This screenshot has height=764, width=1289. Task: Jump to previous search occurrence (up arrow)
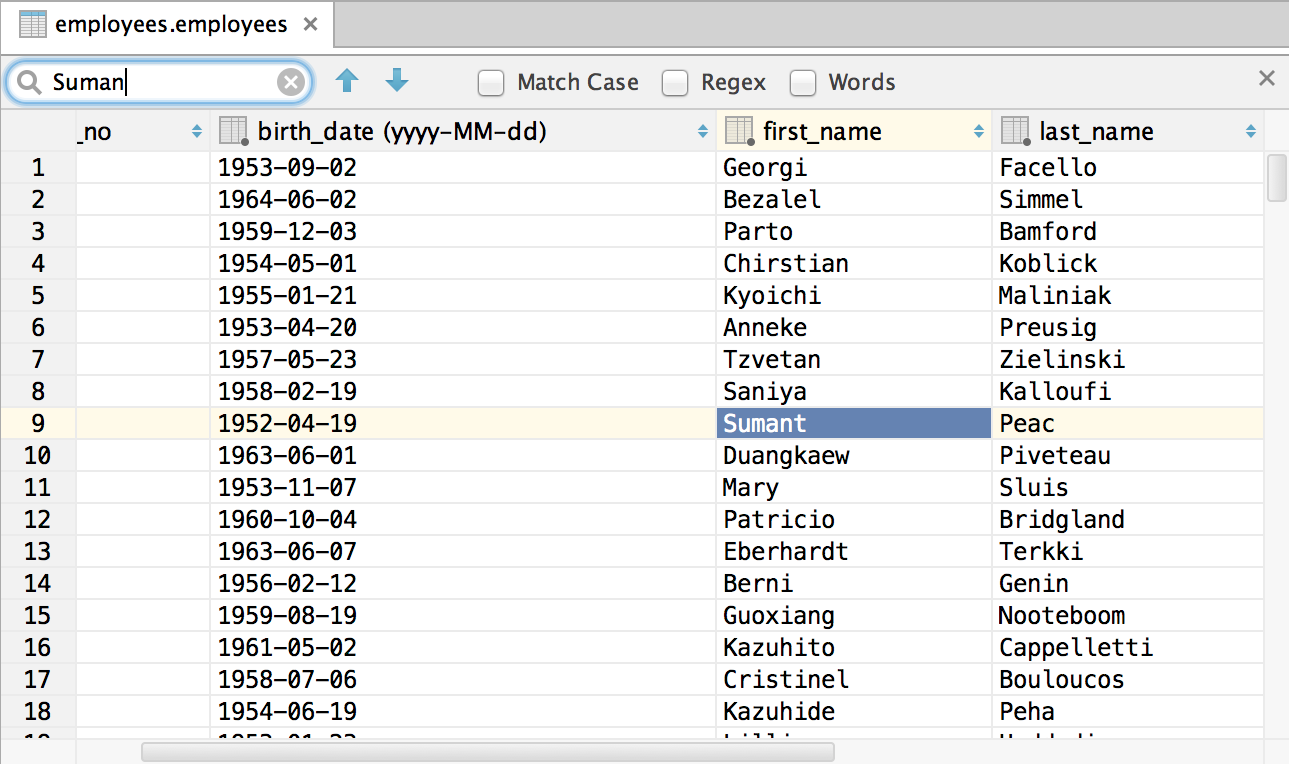(x=347, y=81)
